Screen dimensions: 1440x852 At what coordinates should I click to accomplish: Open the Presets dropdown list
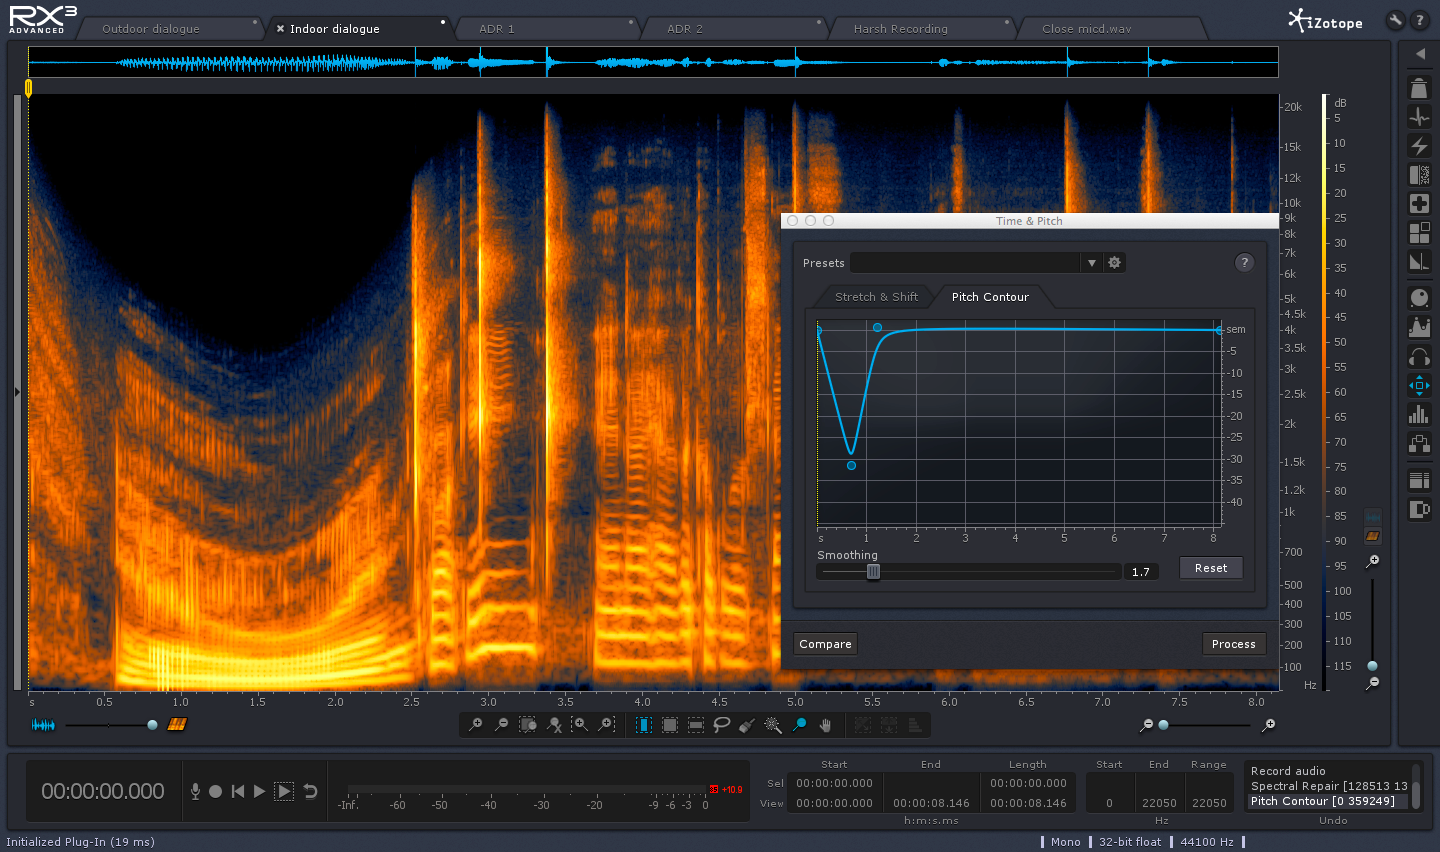[x=1091, y=263]
